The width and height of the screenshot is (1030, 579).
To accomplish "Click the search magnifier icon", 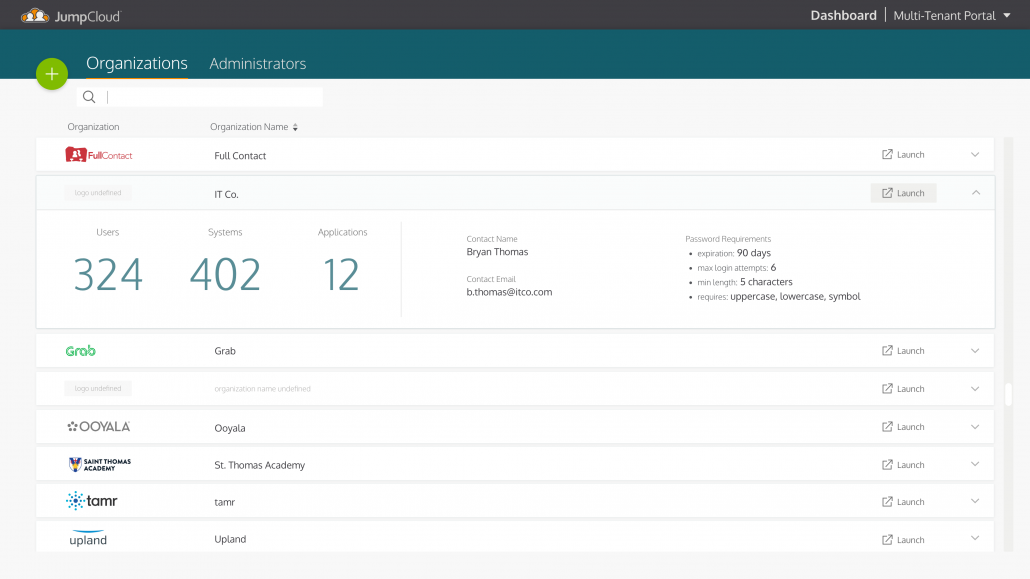I will pyautogui.click(x=89, y=97).
